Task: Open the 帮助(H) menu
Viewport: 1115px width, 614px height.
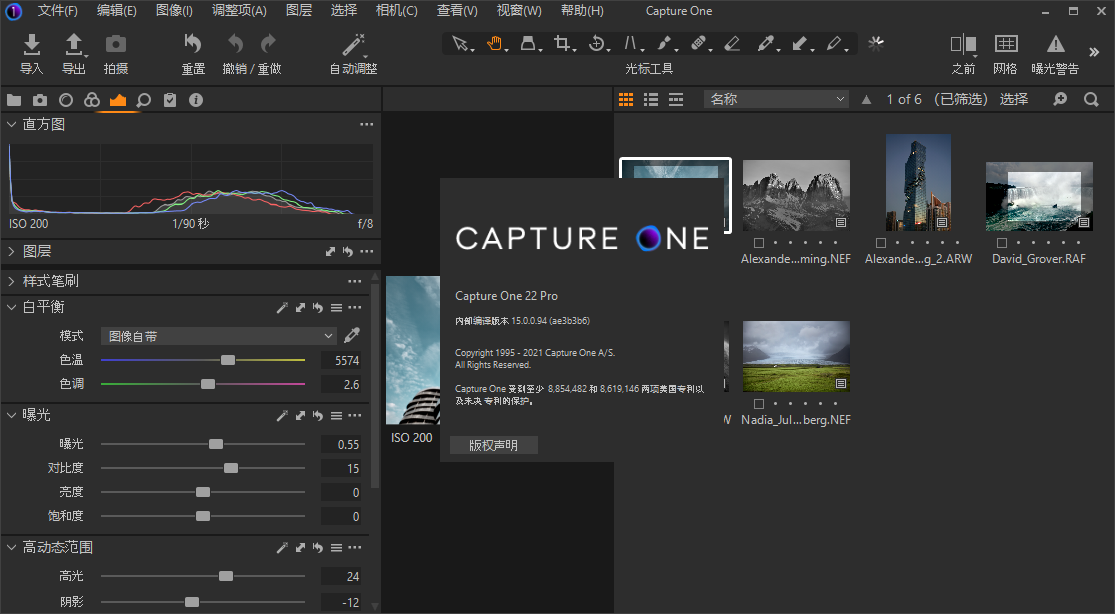Action: click(582, 11)
